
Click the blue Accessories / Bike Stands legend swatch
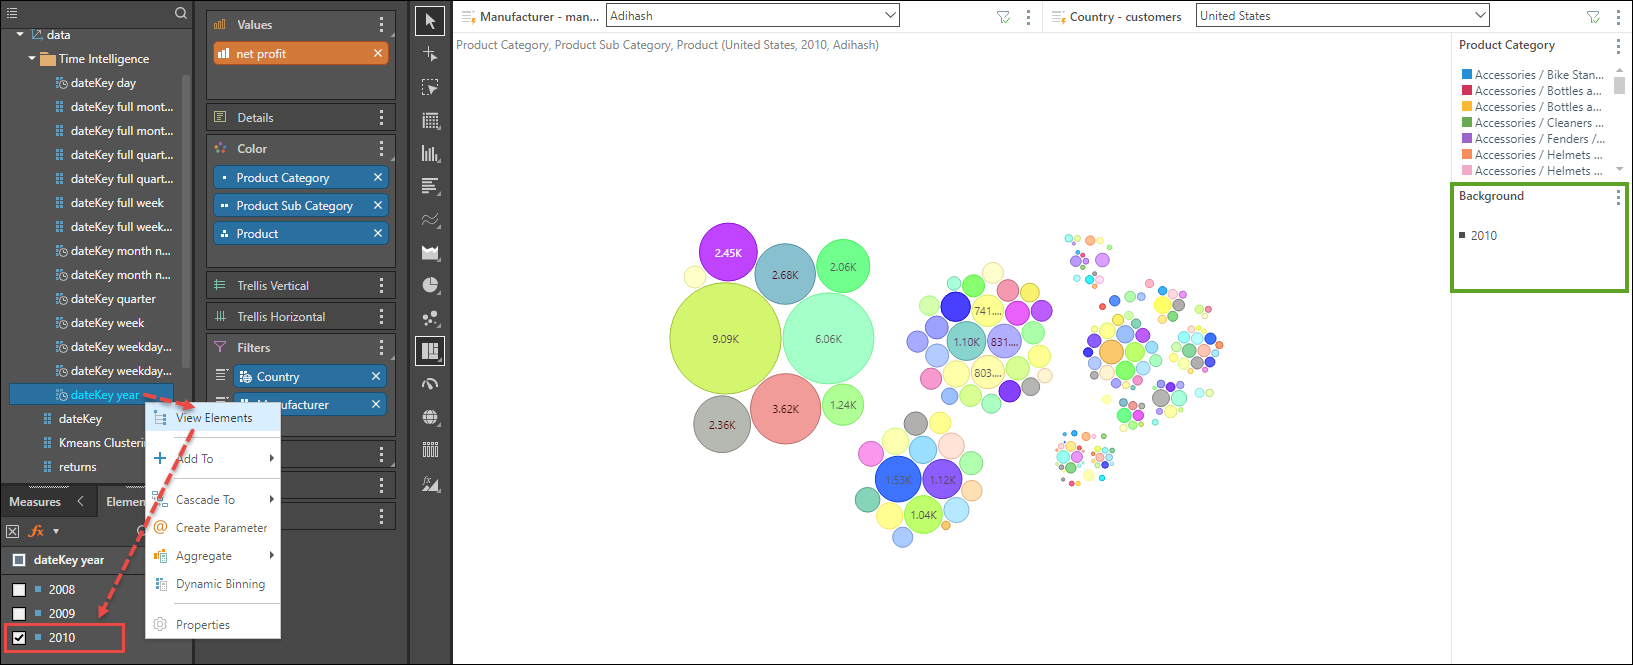point(1466,75)
